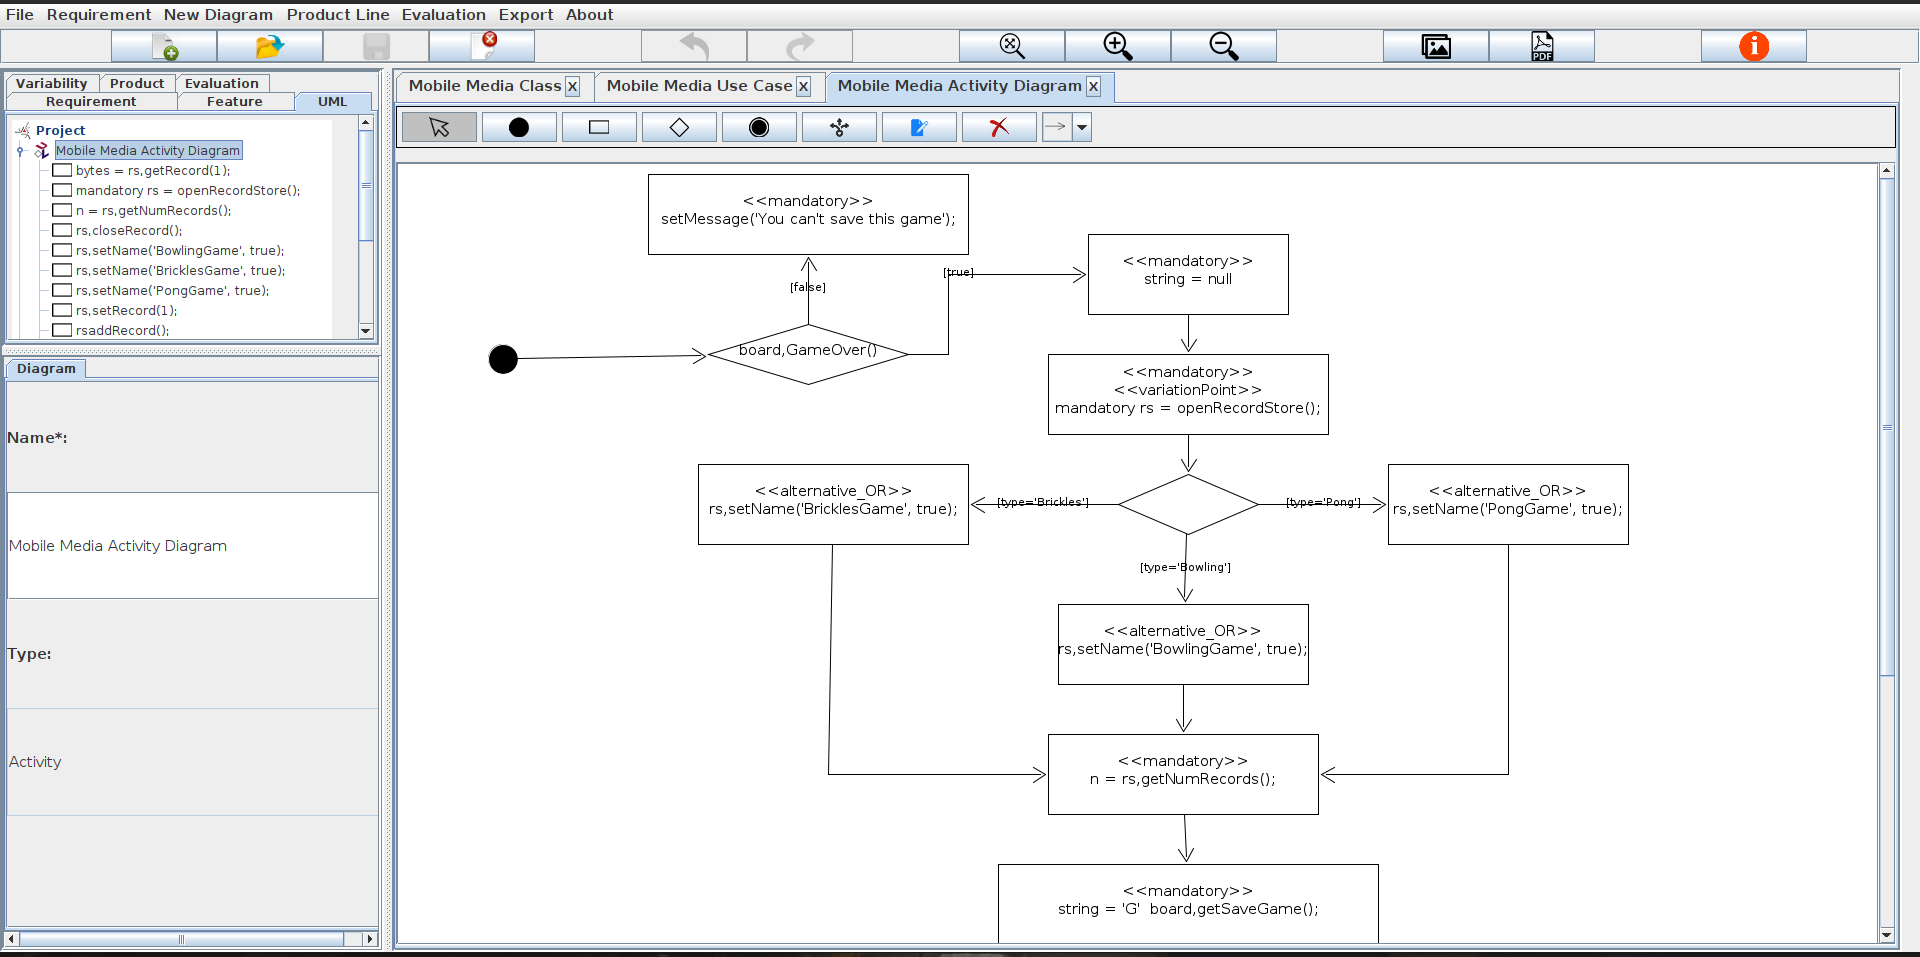Switch to the Feature tab
Image resolution: width=1920 pixels, height=957 pixels.
(x=235, y=102)
